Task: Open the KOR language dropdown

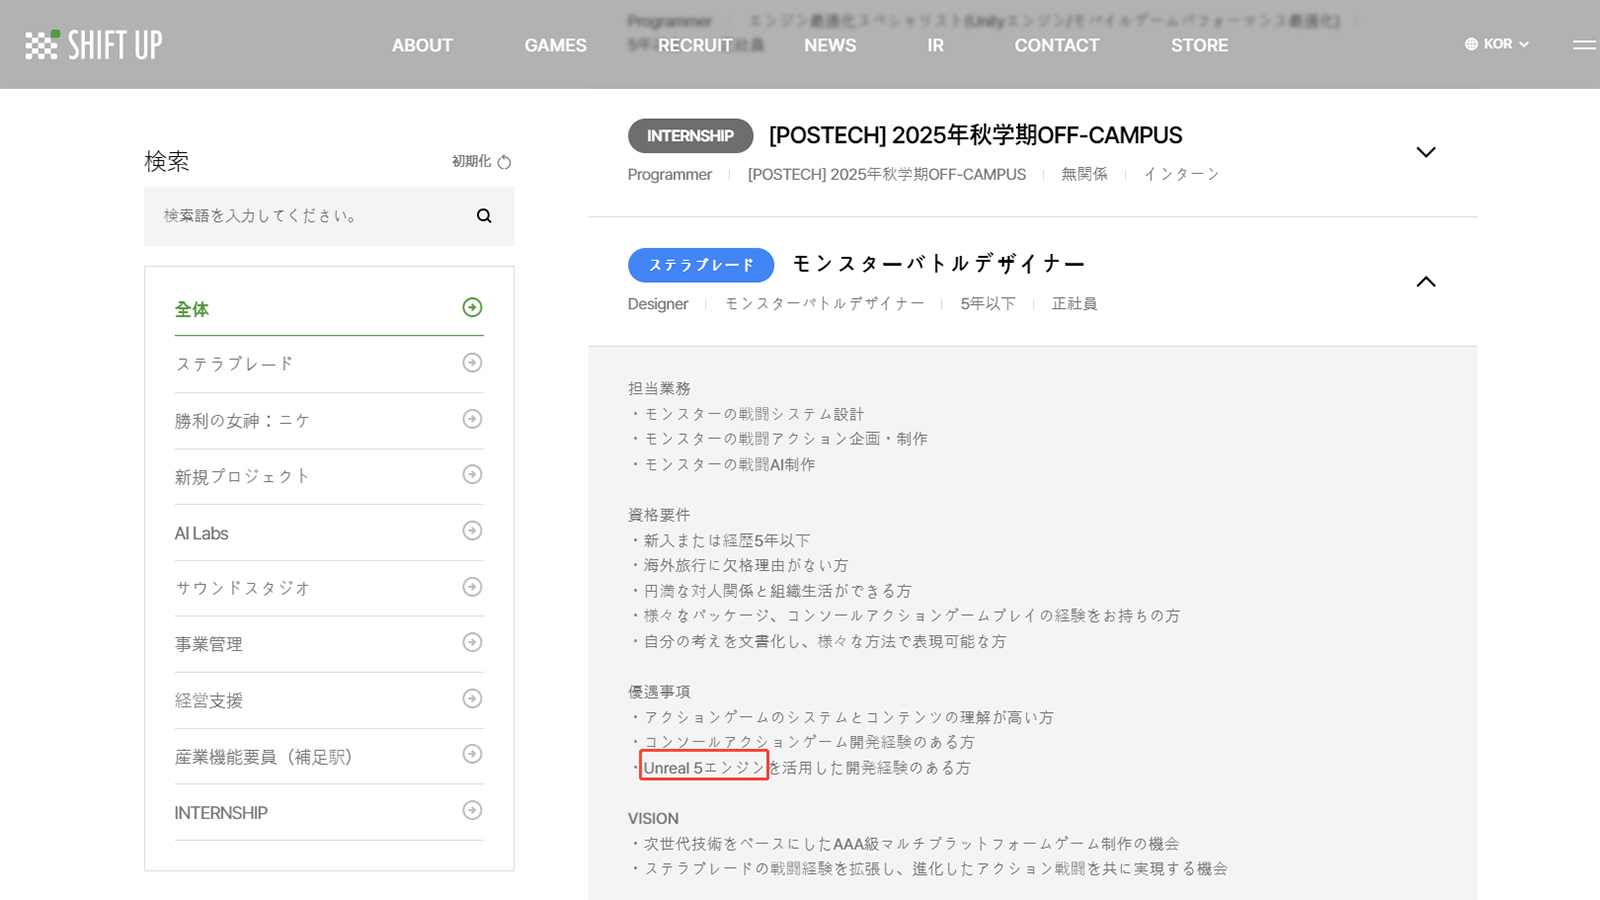Action: tap(1497, 44)
